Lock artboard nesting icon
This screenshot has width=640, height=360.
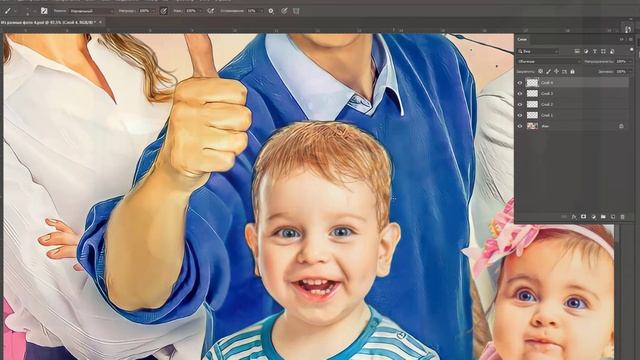click(x=564, y=71)
